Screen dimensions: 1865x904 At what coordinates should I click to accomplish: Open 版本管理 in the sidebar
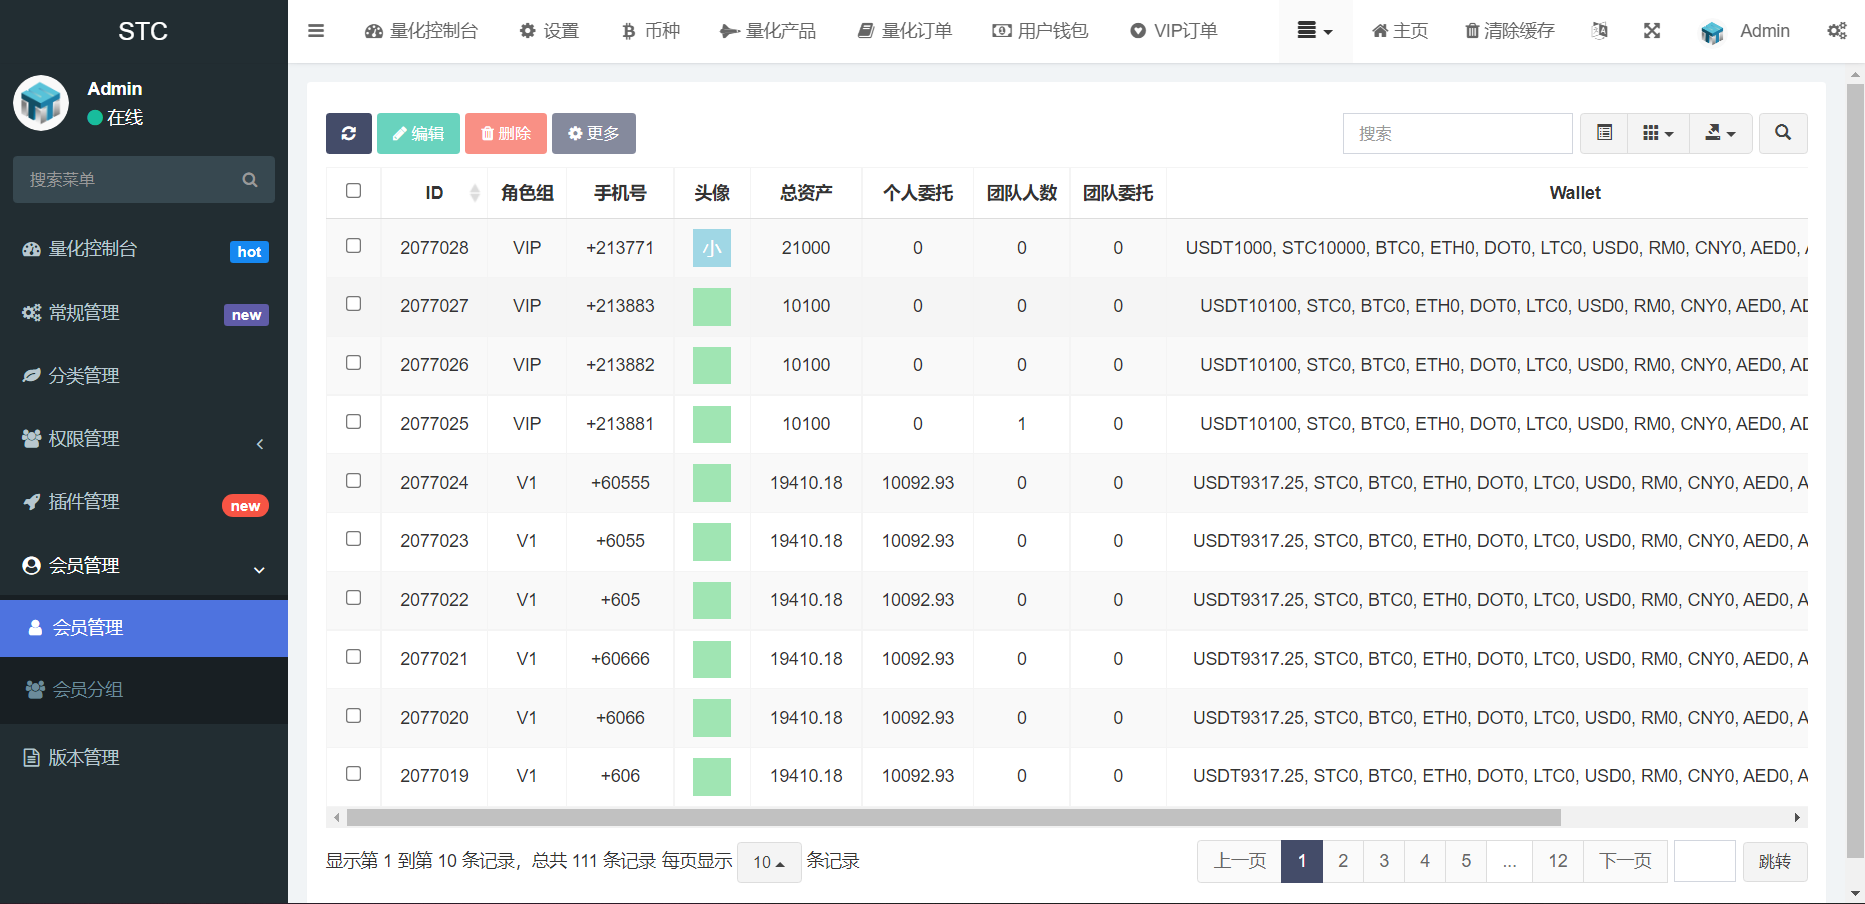point(144,758)
